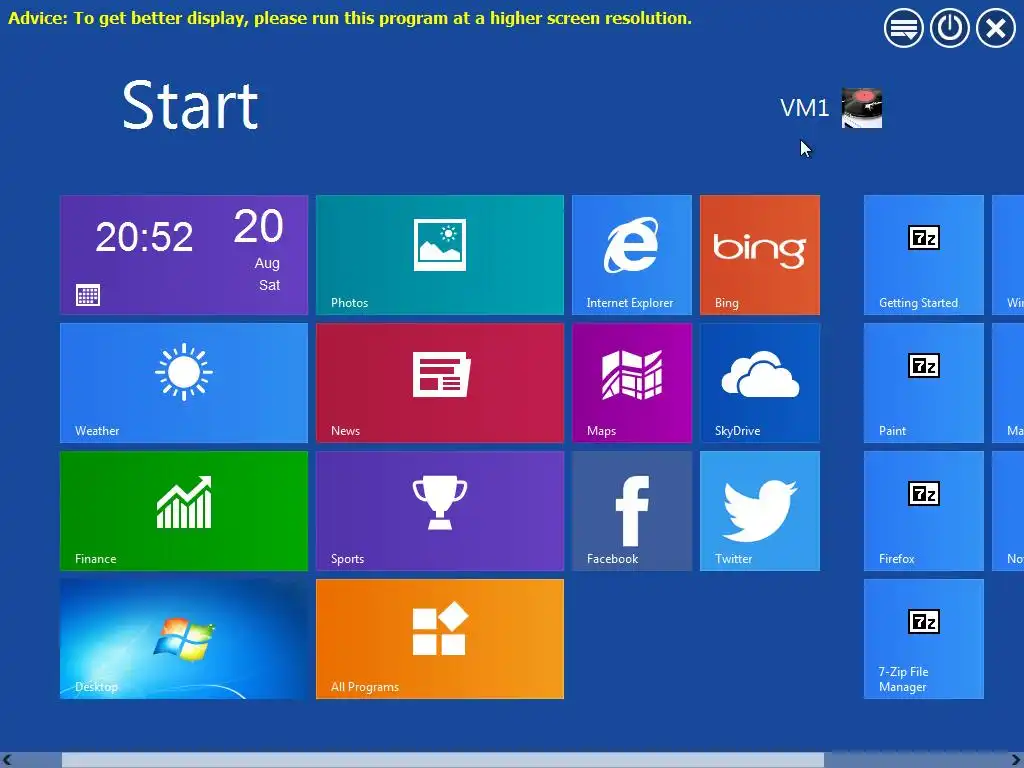Click the clock and date tile

point(184,255)
